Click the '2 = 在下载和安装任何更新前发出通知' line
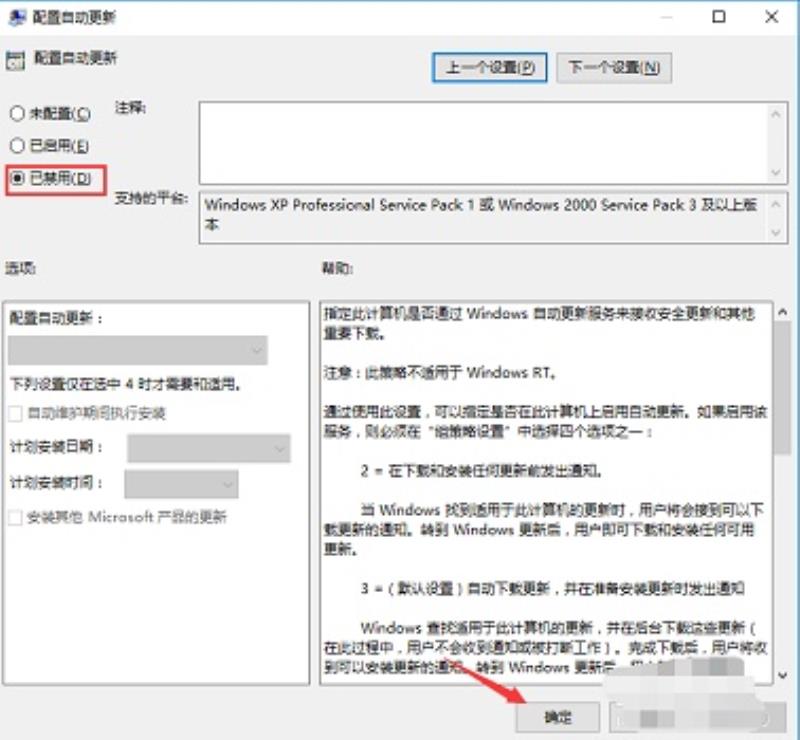 [481, 471]
